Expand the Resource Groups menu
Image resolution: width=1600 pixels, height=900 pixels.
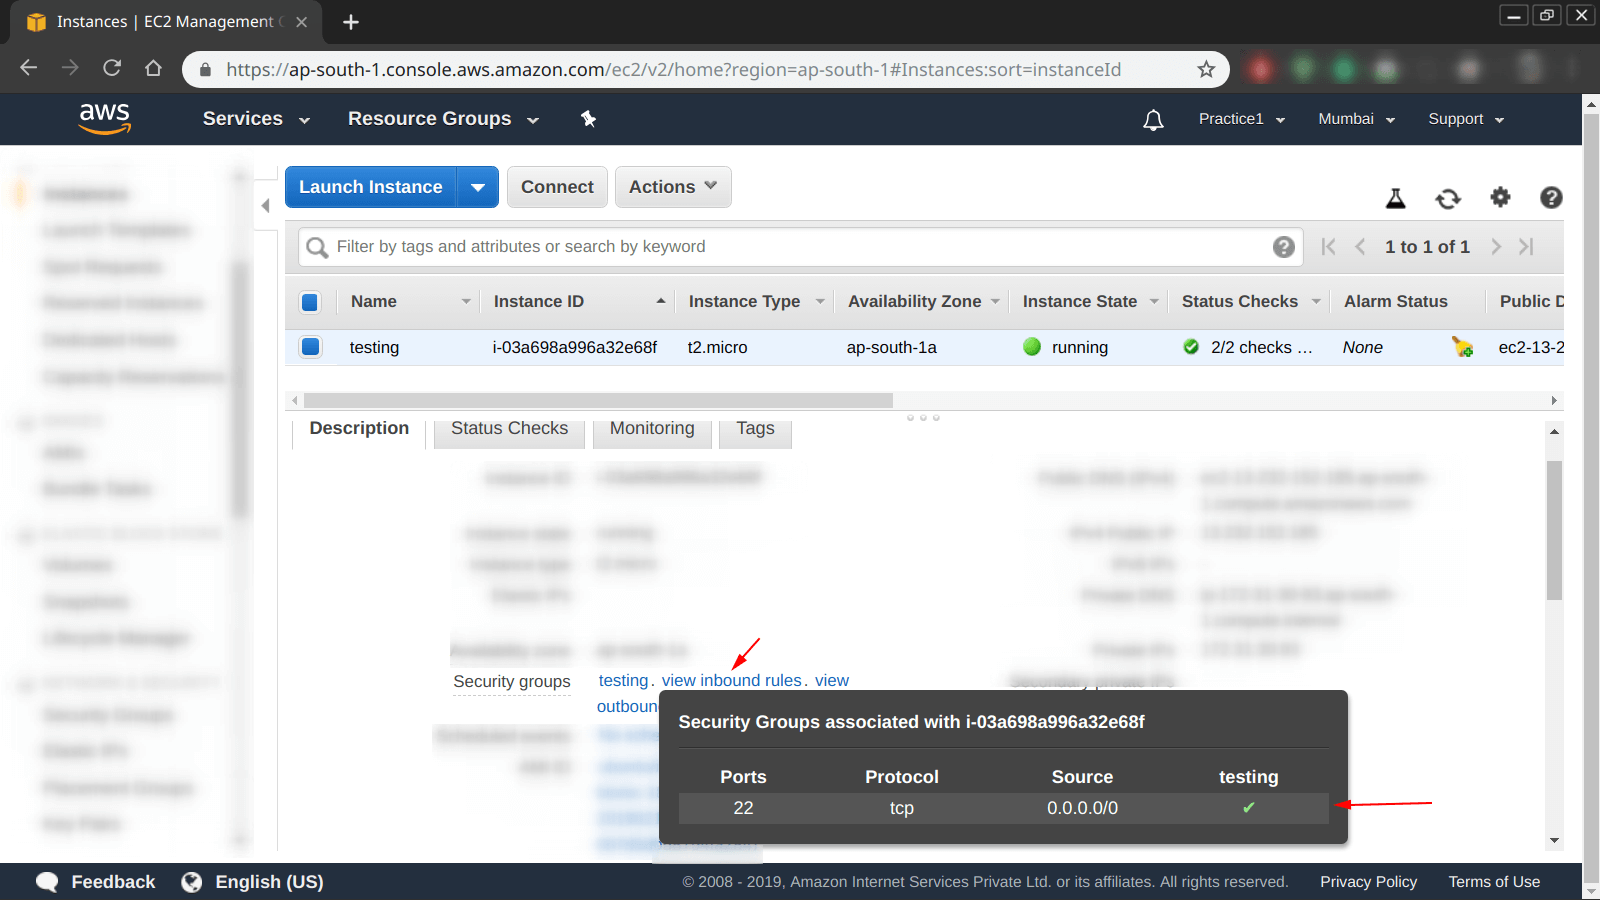pyautogui.click(x=443, y=119)
